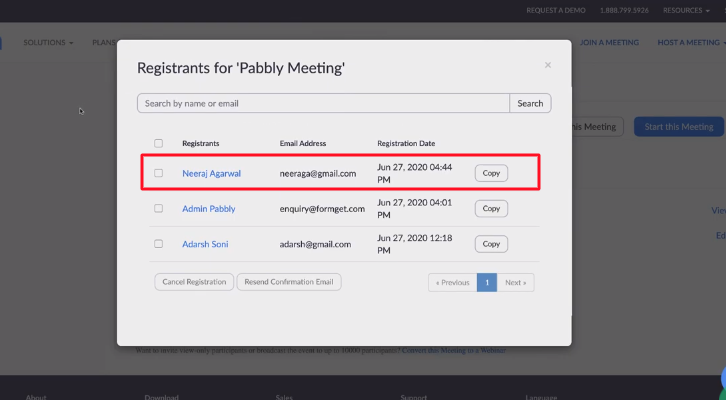The height and width of the screenshot is (400, 726).
Task: Click Cancel Registration button
Action: (x=194, y=282)
